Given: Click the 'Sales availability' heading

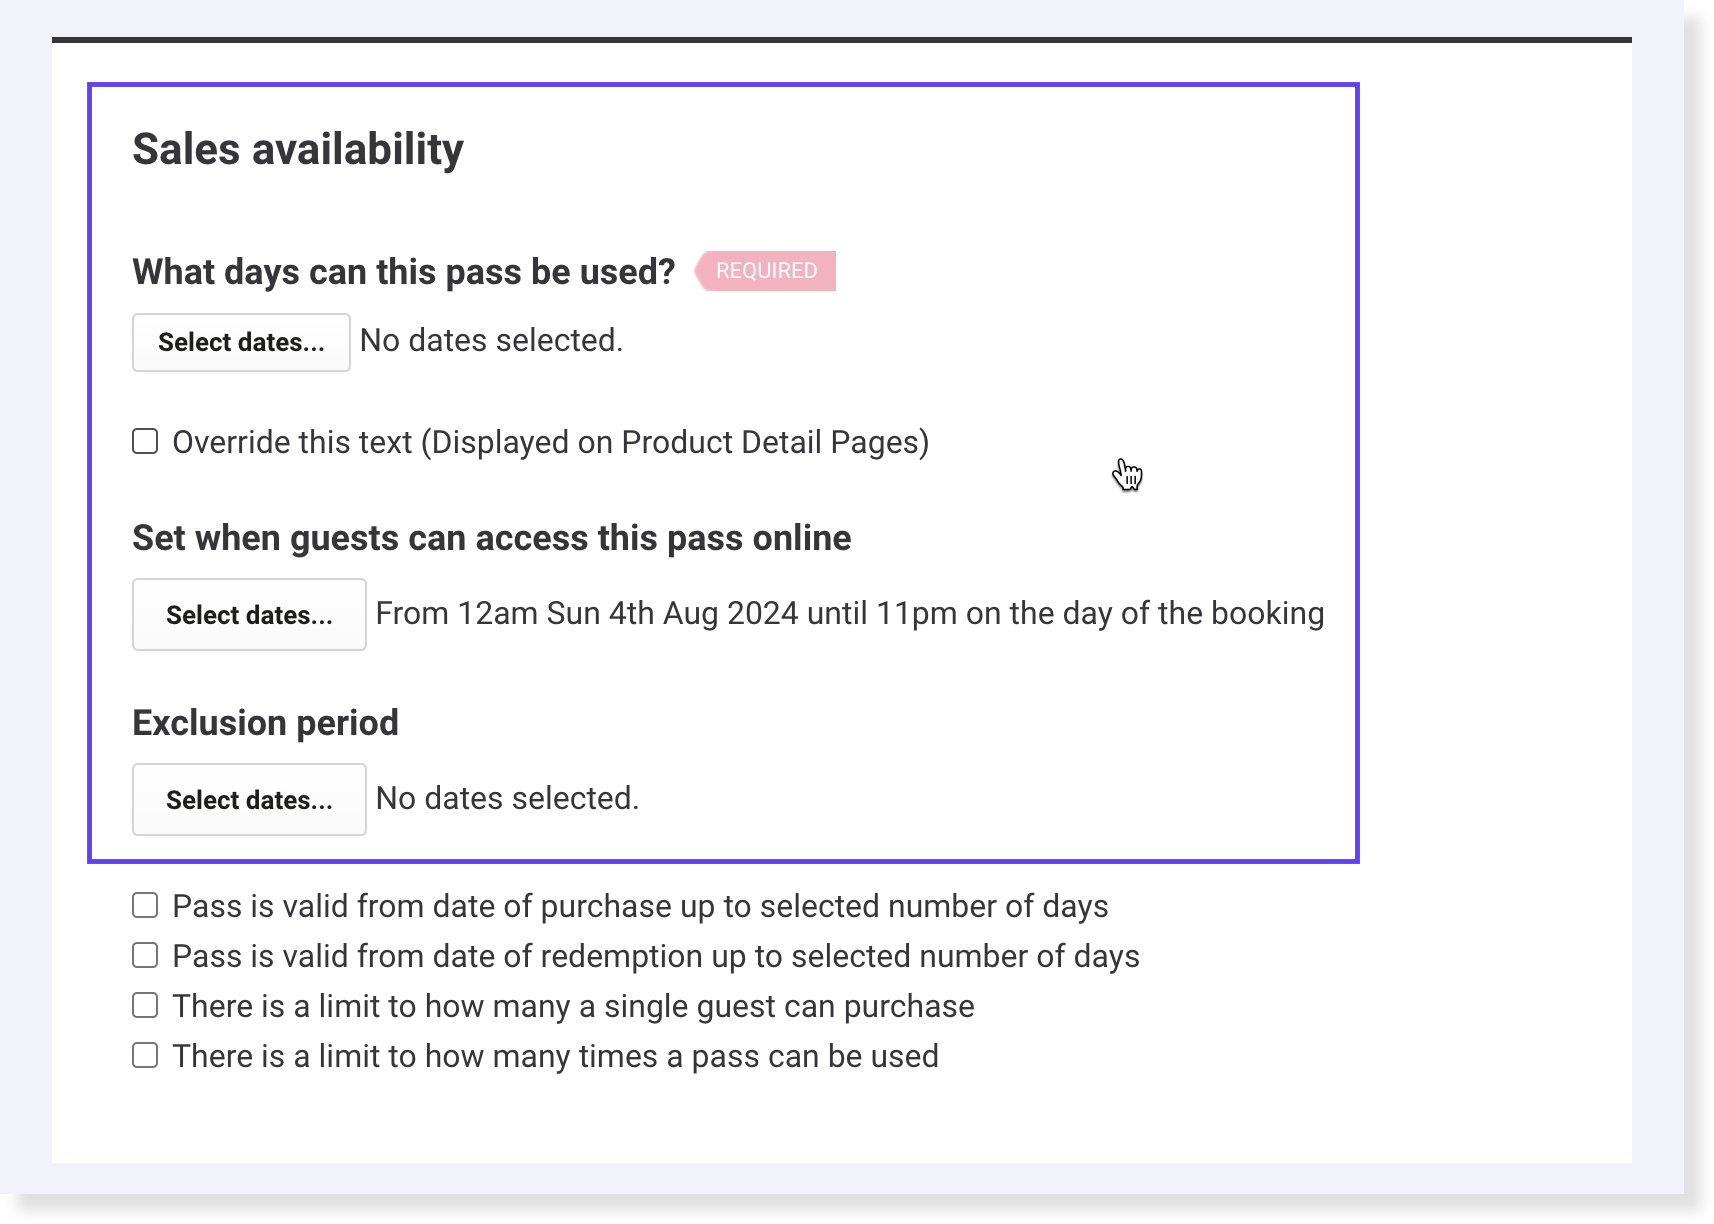Looking at the screenshot, I should 298,150.
